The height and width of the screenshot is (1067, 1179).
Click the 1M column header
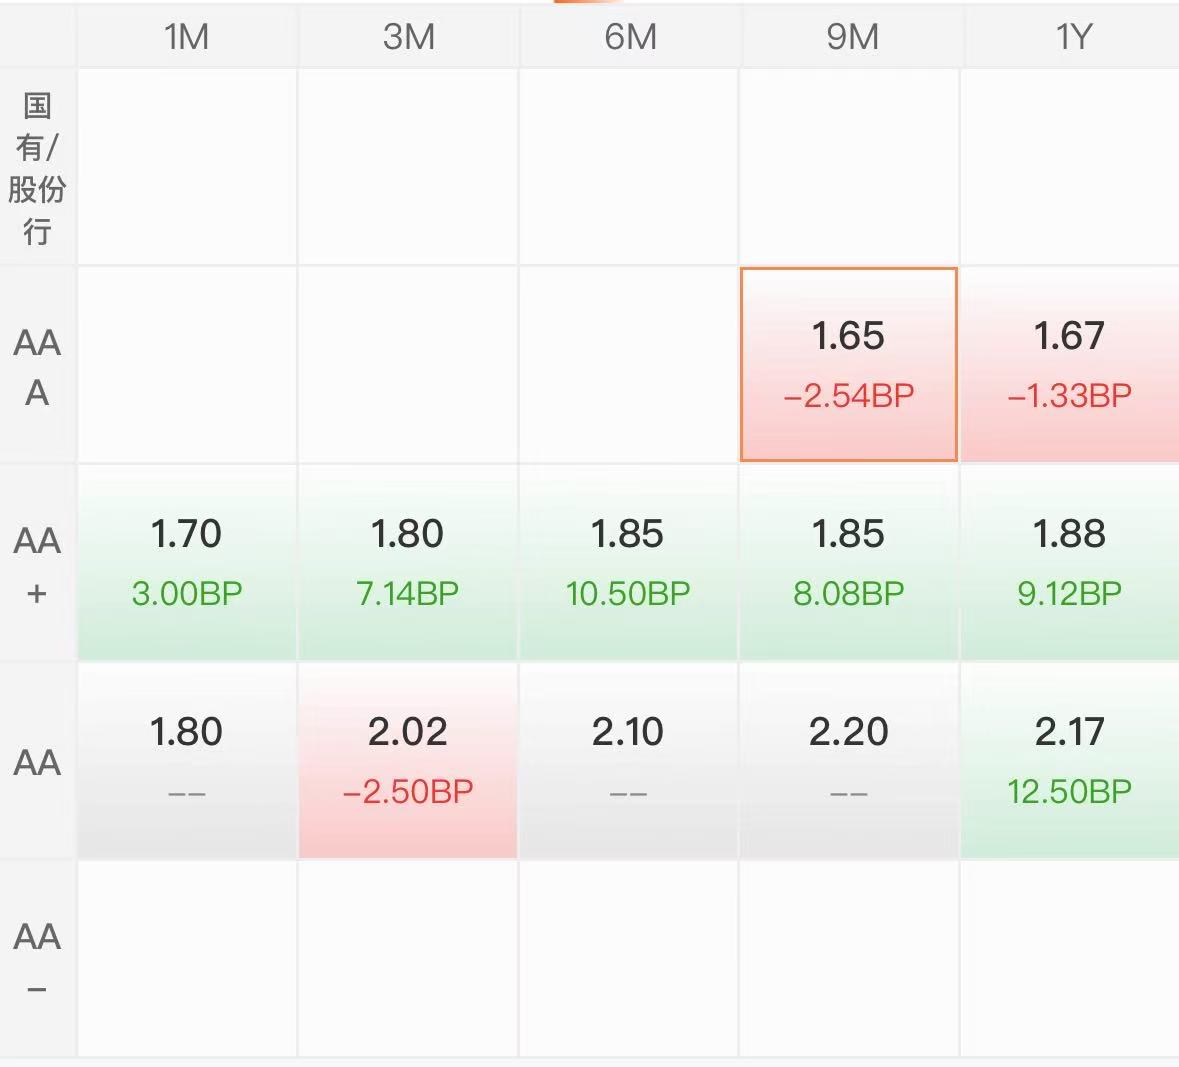[x=186, y=36]
